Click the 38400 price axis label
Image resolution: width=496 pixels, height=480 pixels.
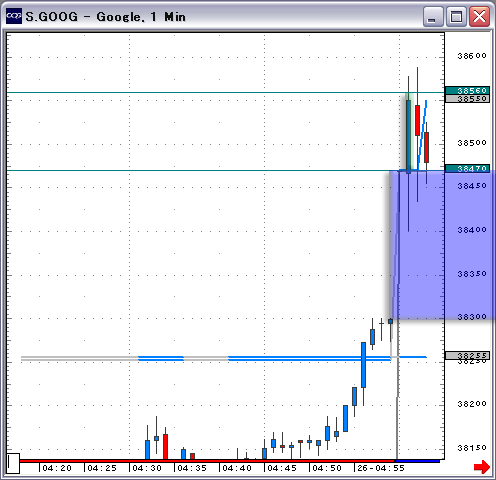(472, 230)
